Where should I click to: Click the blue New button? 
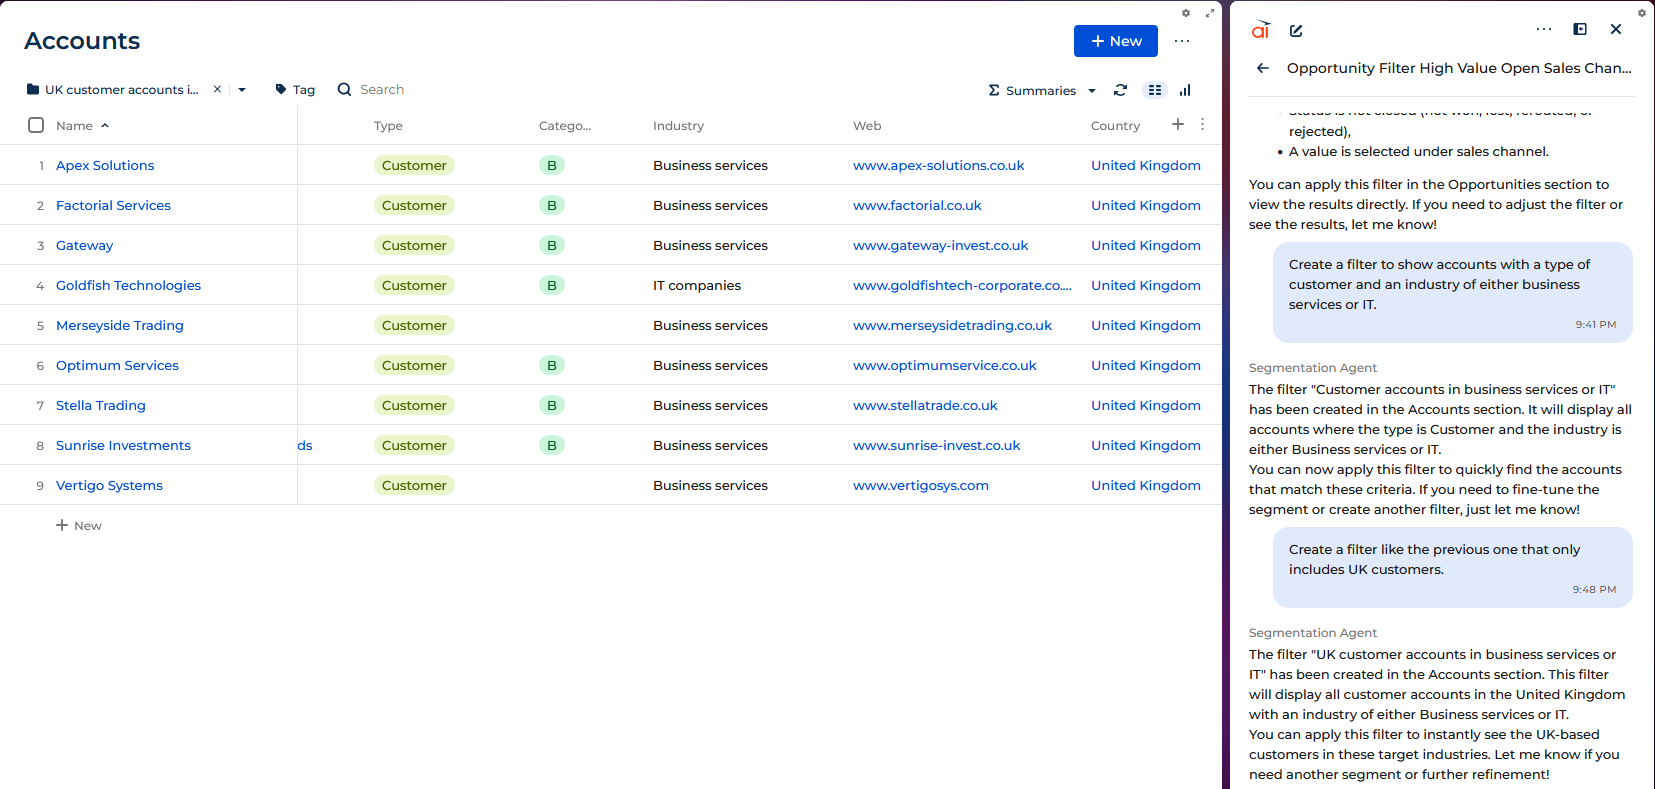coord(1116,41)
